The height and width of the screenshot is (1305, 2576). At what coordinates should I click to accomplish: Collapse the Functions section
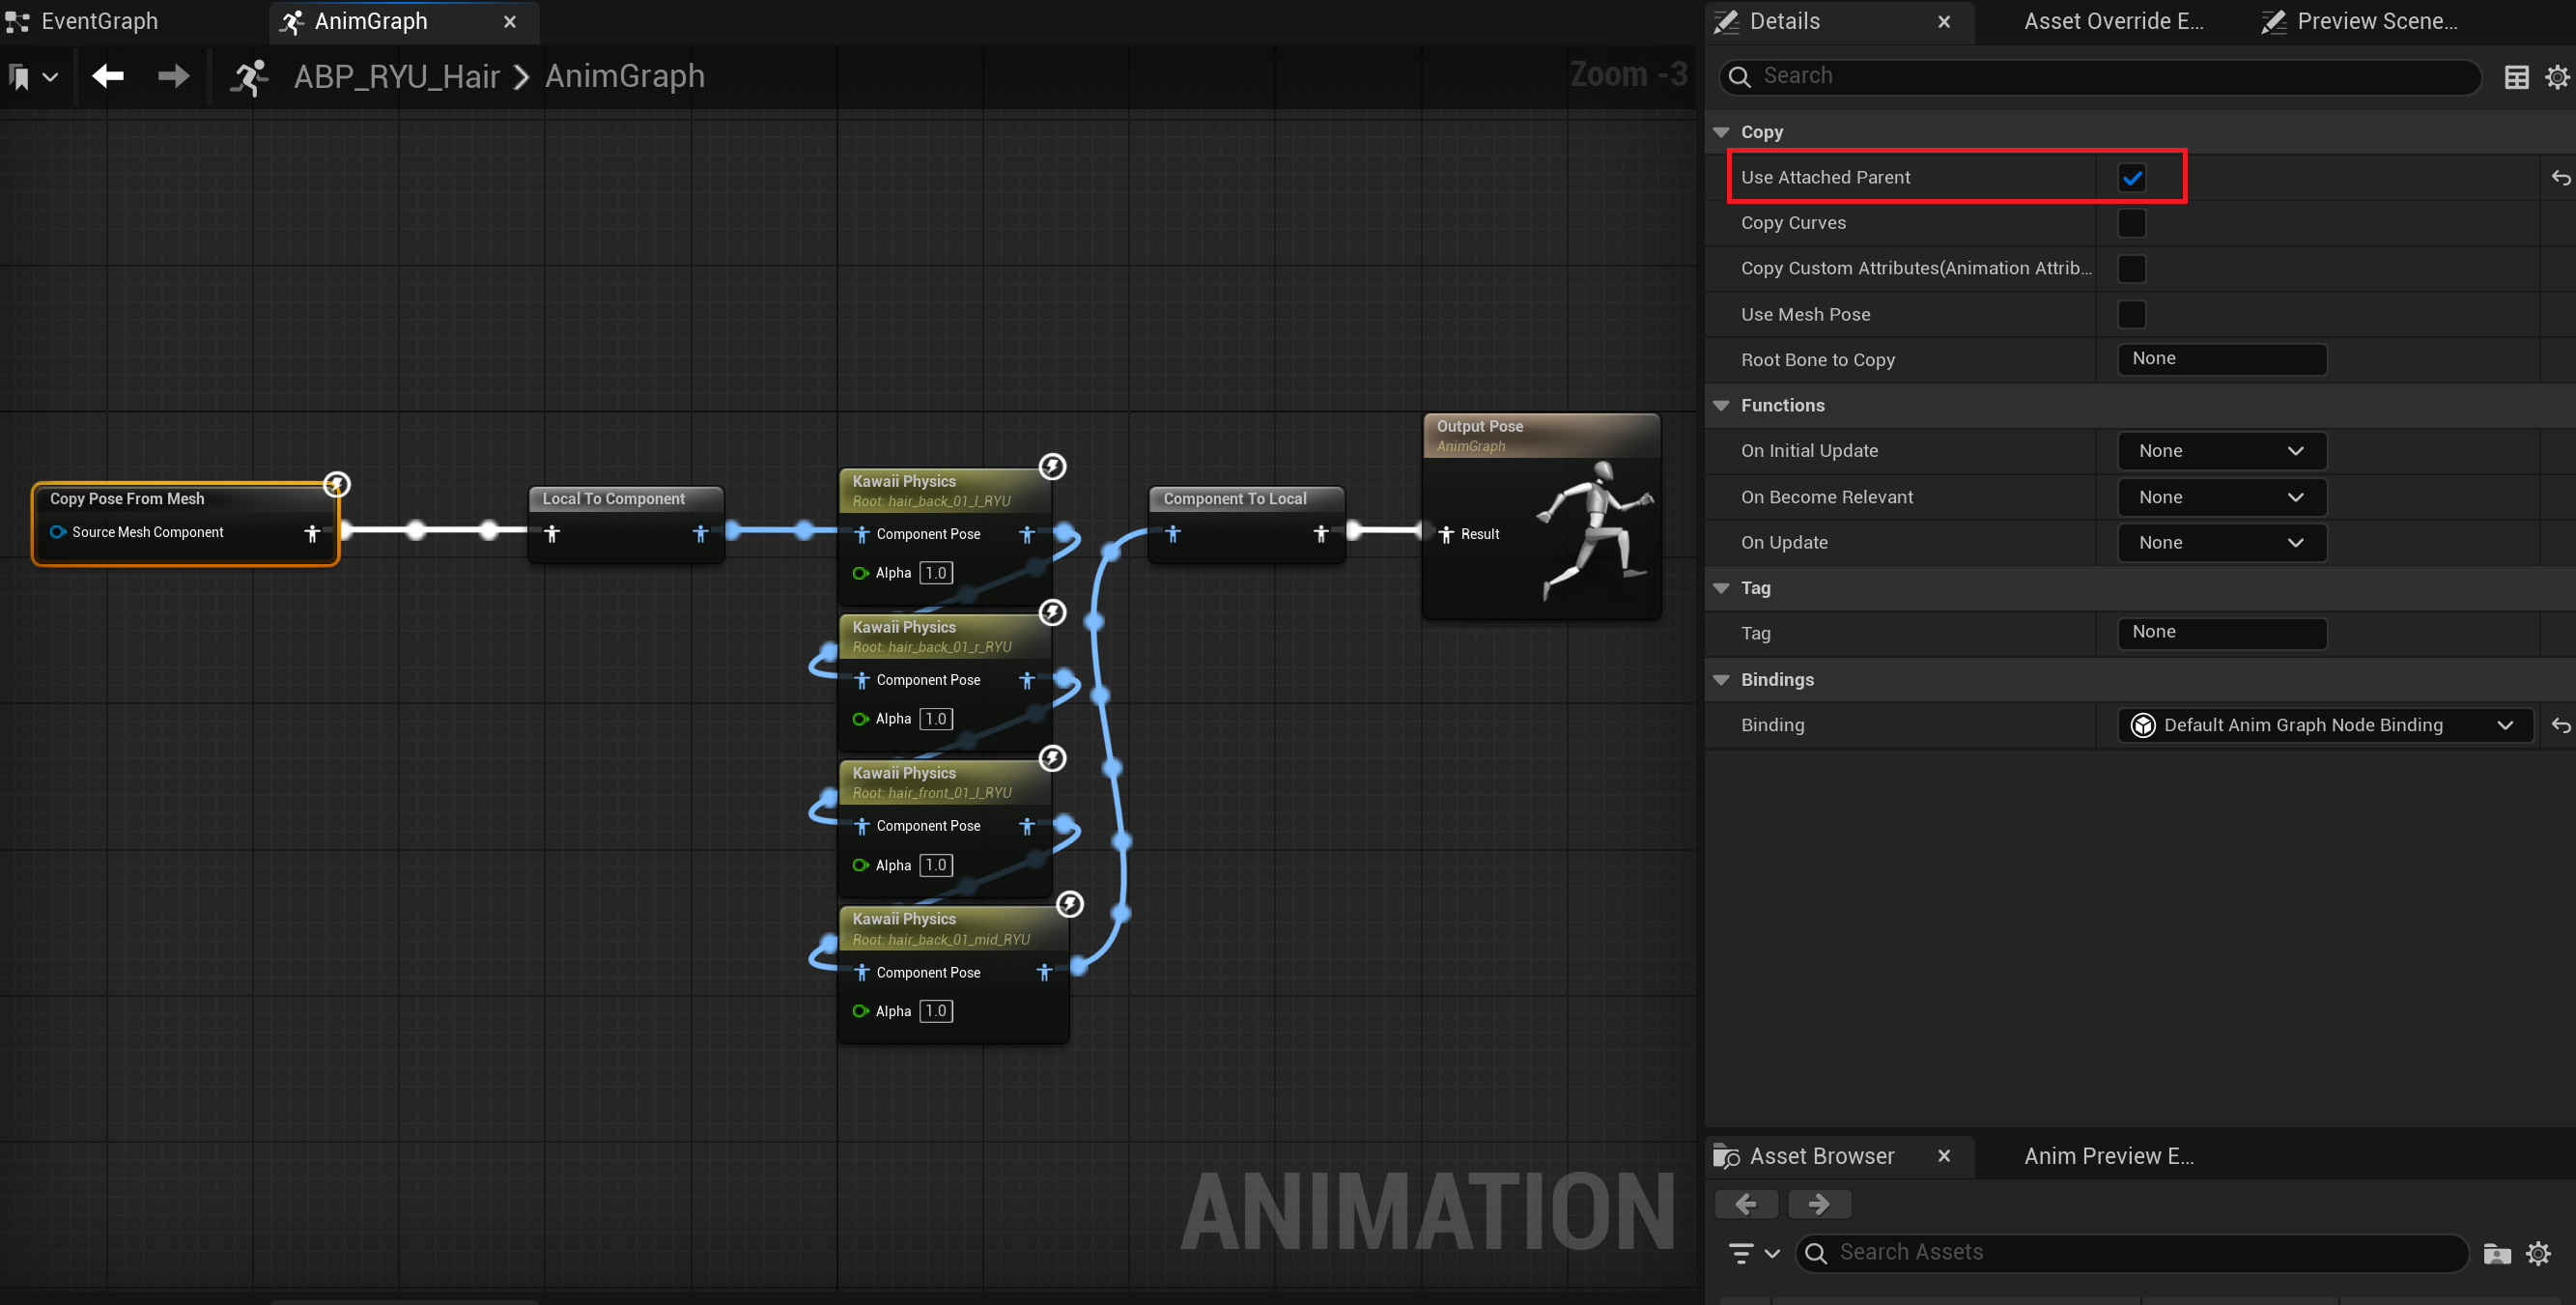pyautogui.click(x=1721, y=405)
